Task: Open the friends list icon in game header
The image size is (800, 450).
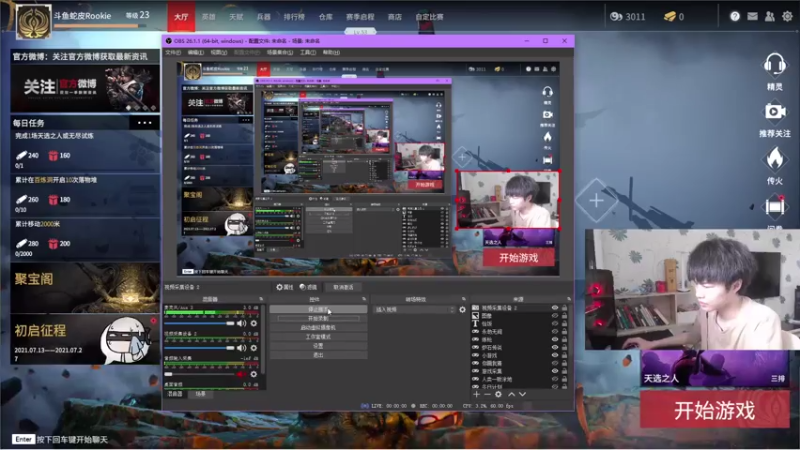Action: [x=769, y=16]
